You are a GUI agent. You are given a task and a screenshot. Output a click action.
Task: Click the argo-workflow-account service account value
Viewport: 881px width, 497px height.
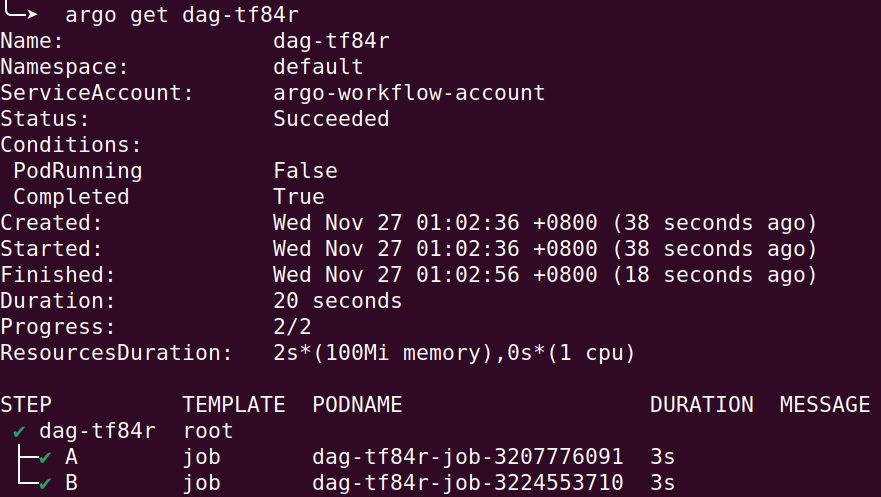(409, 93)
